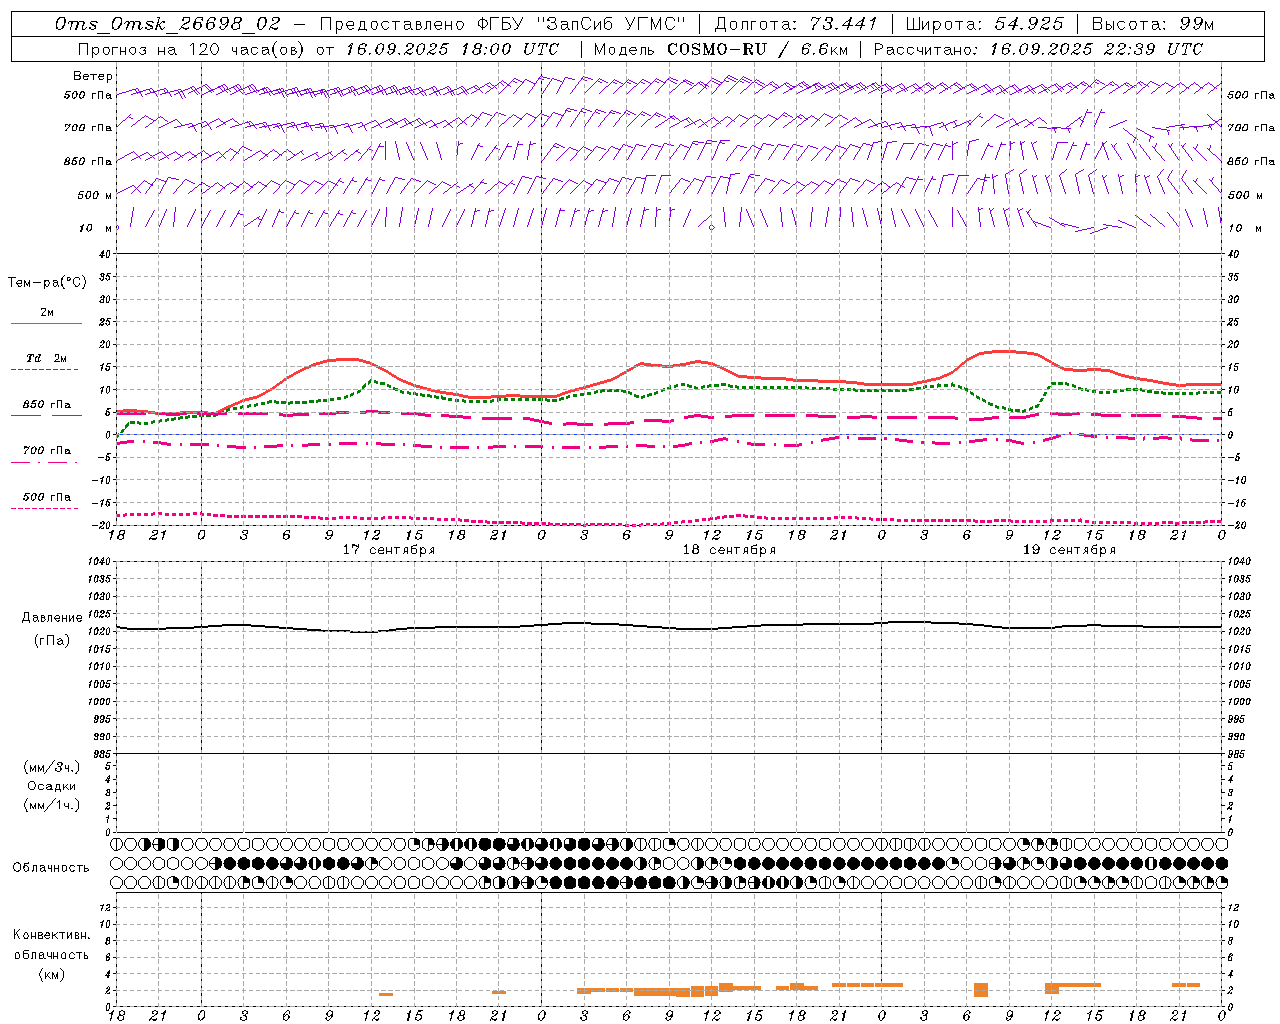Click the Осадки panel label
This screenshot has height=1024, width=1280.
coord(52,786)
